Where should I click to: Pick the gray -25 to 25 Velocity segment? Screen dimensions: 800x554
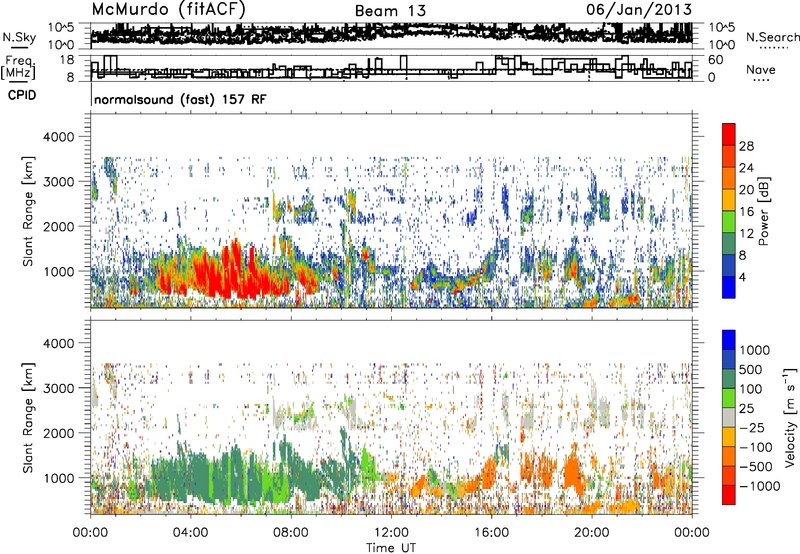729,417
